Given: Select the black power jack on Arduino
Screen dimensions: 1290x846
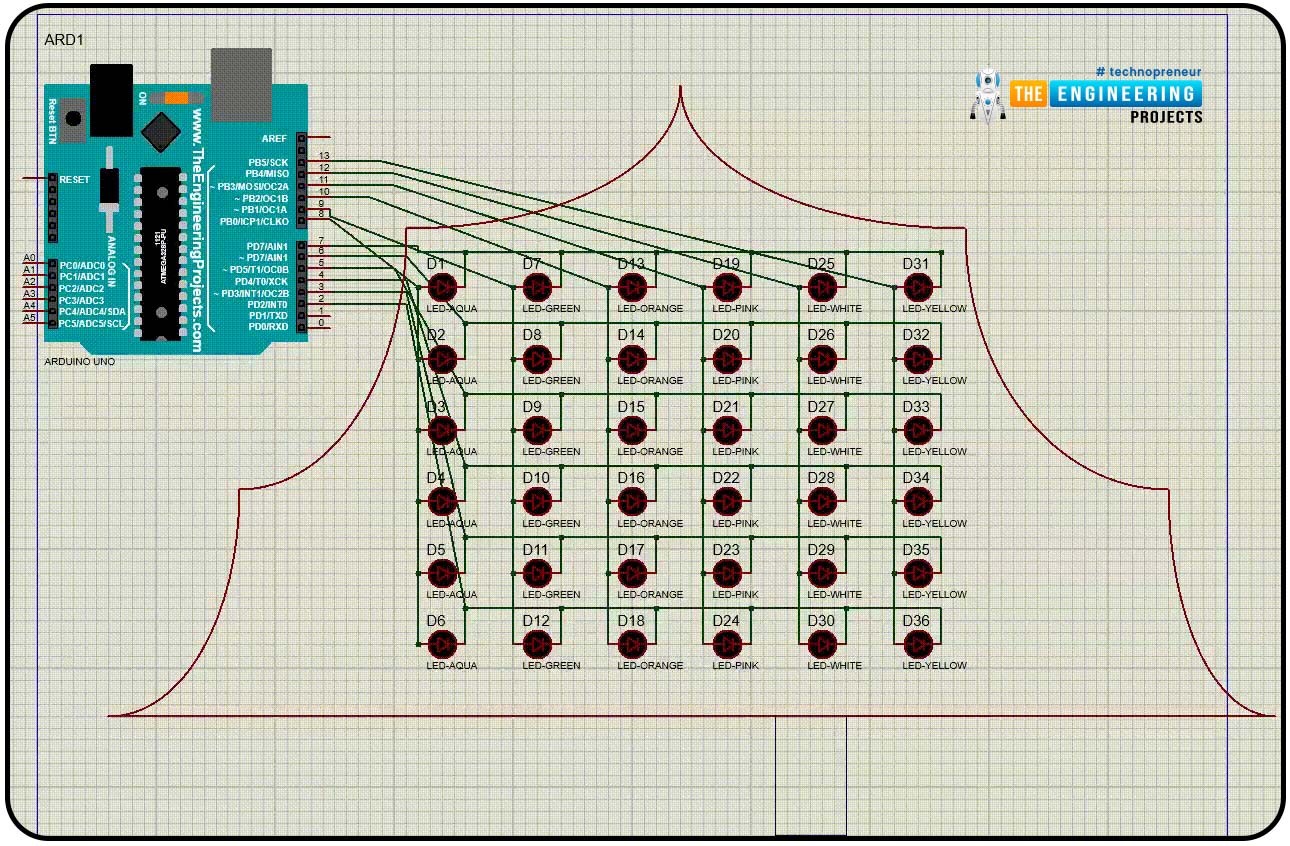Looking at the screenshot, I should pos(110,100).
